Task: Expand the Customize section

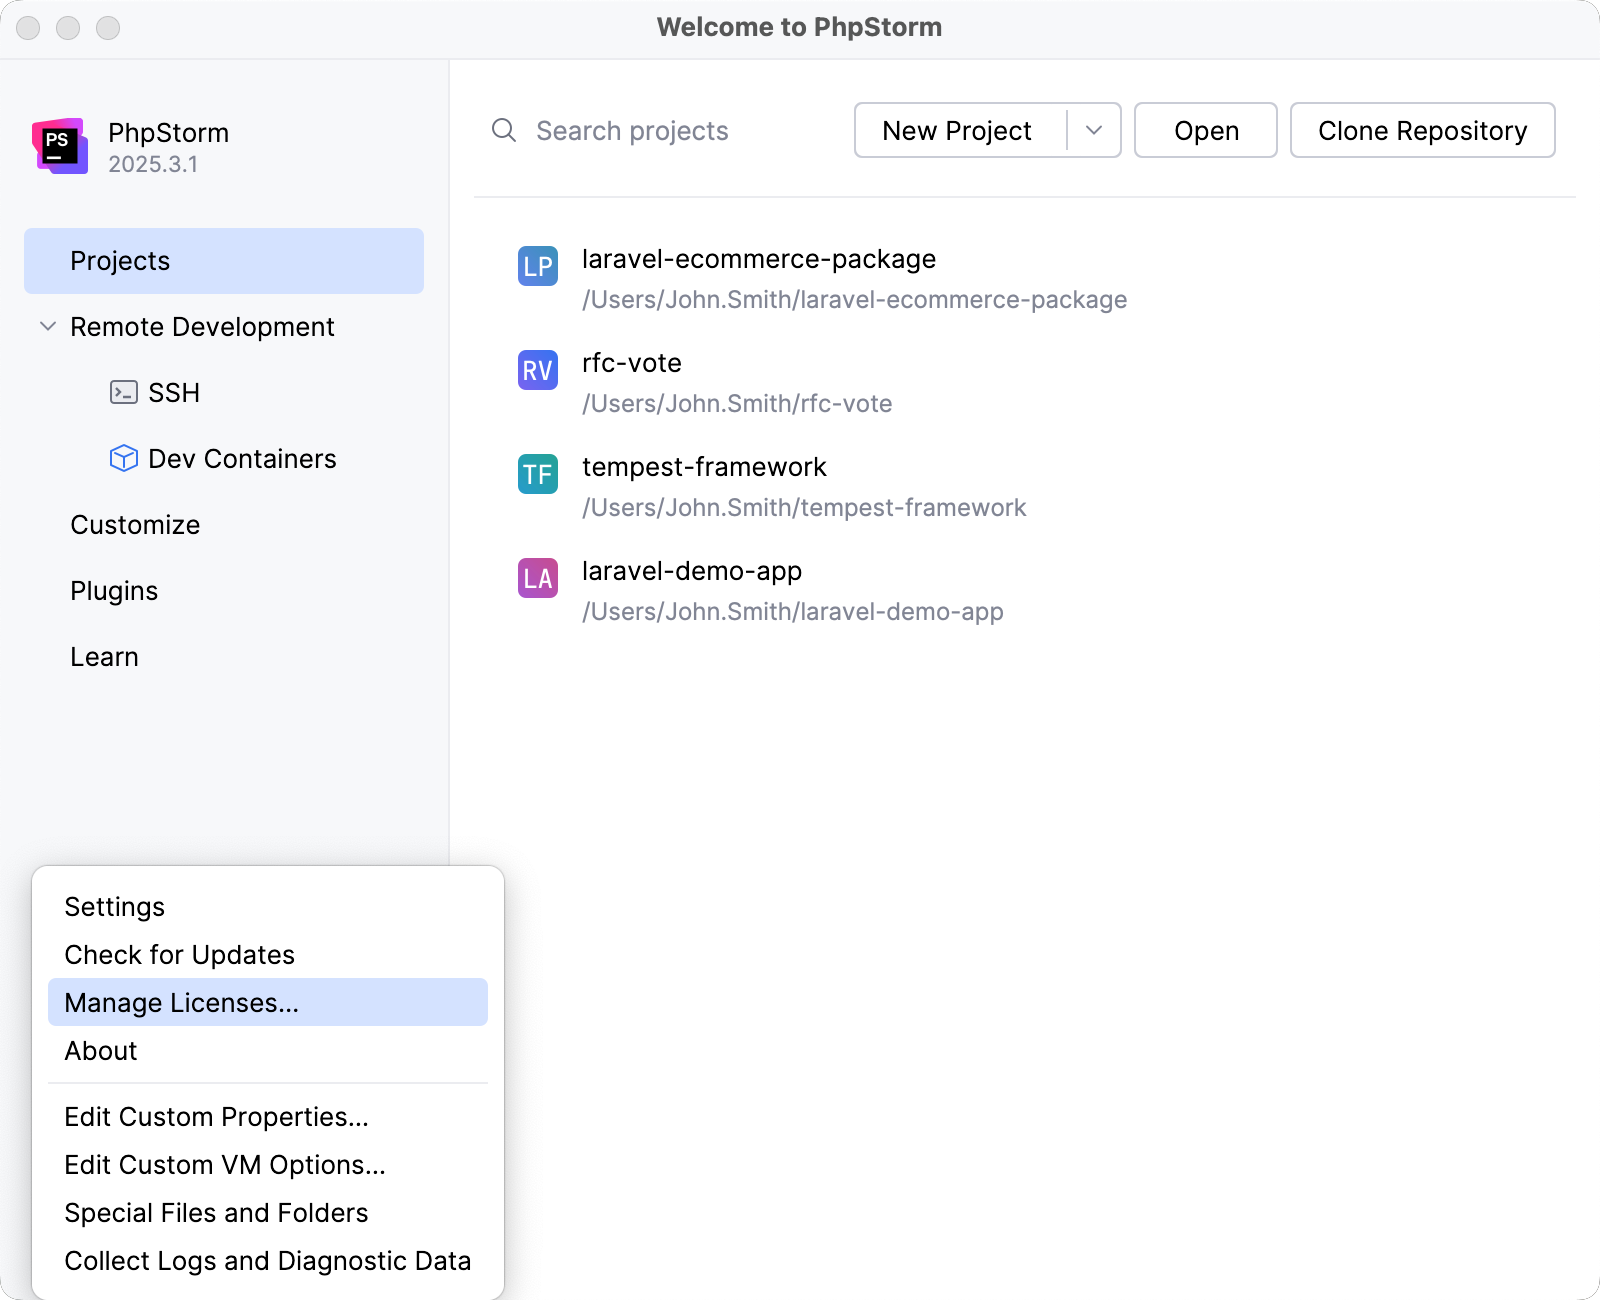Action: click(135, 524)
